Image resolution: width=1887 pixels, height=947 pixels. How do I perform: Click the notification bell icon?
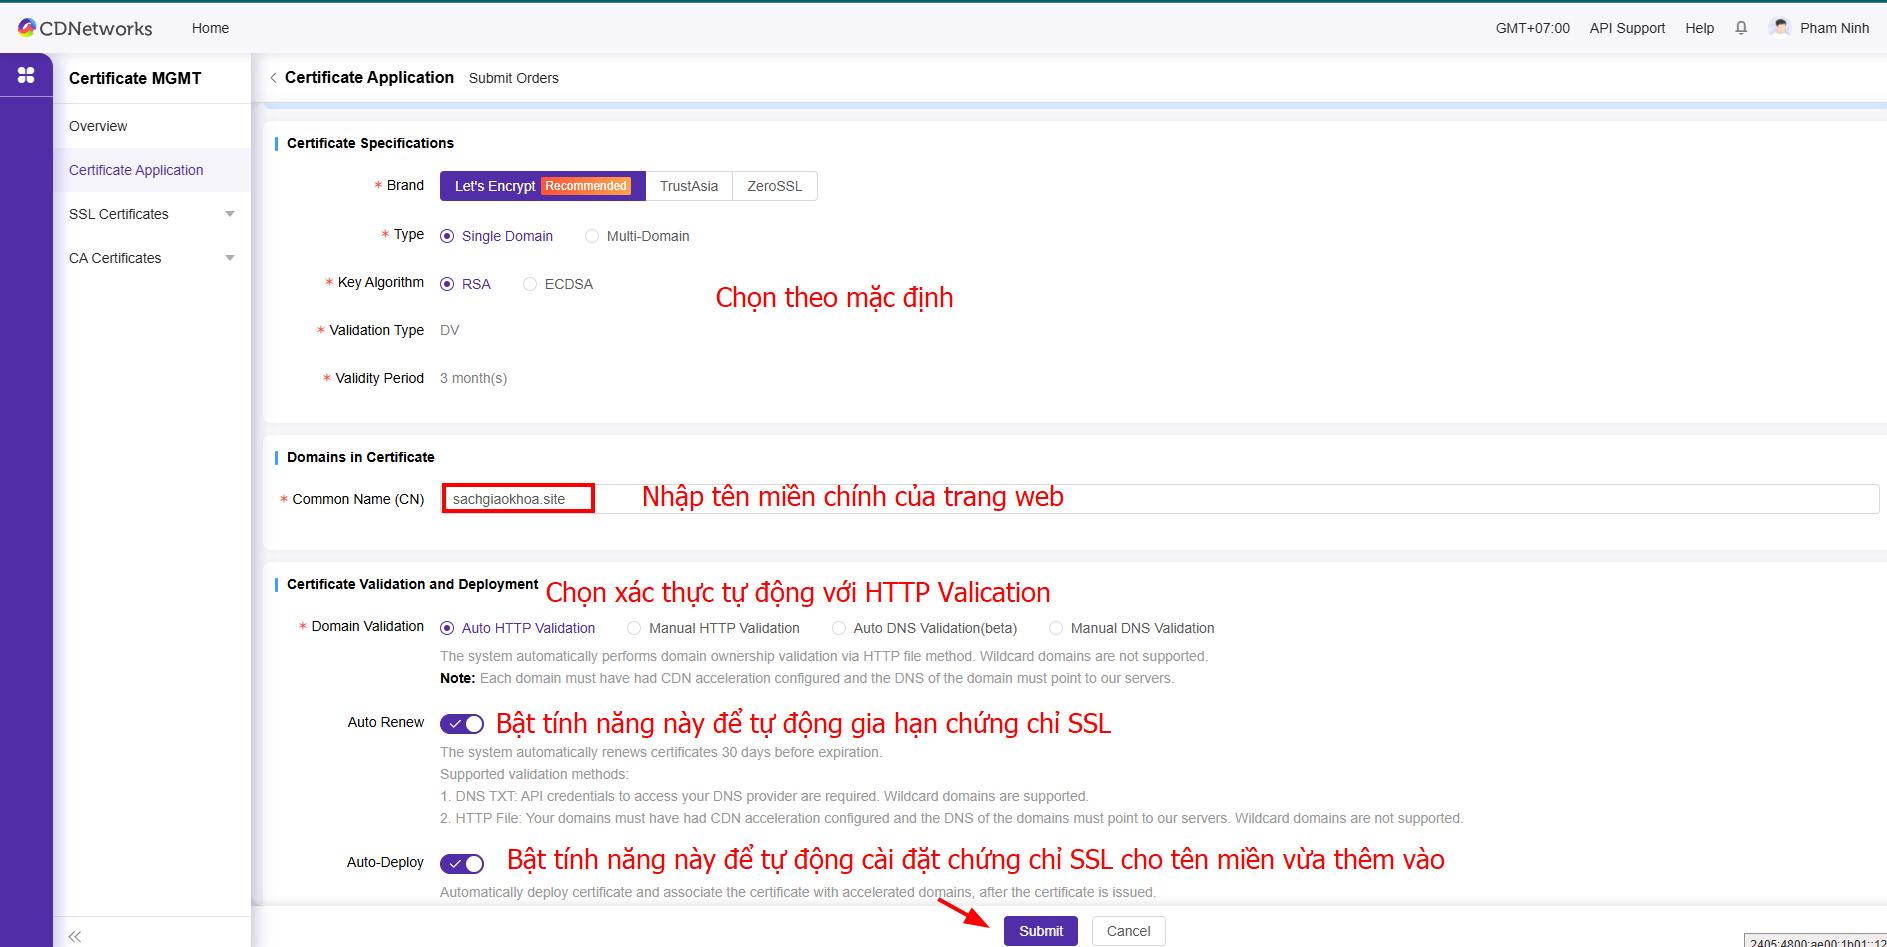pyautogui.click(x=1741, y=28)
